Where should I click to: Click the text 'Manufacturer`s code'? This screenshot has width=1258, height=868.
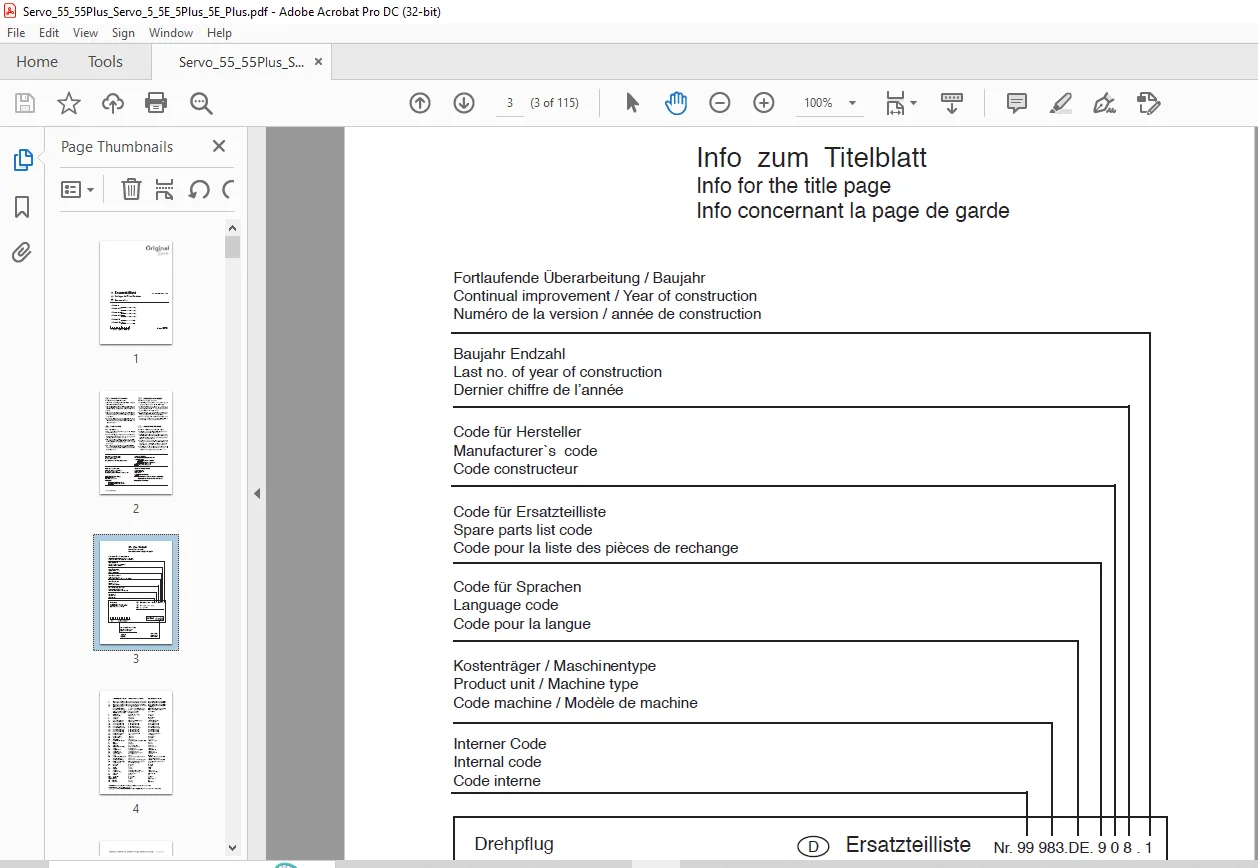click(x=525, y=451)
